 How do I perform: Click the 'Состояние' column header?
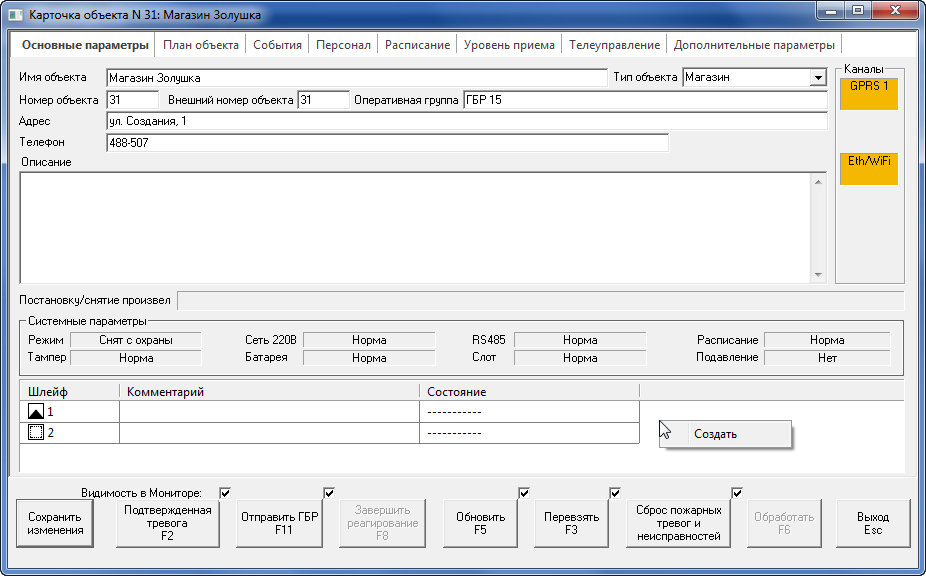(530, 392)
